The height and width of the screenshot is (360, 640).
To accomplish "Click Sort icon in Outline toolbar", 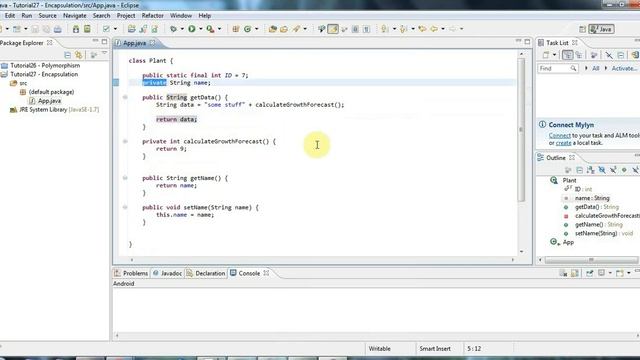I will (x=591, y=170).
